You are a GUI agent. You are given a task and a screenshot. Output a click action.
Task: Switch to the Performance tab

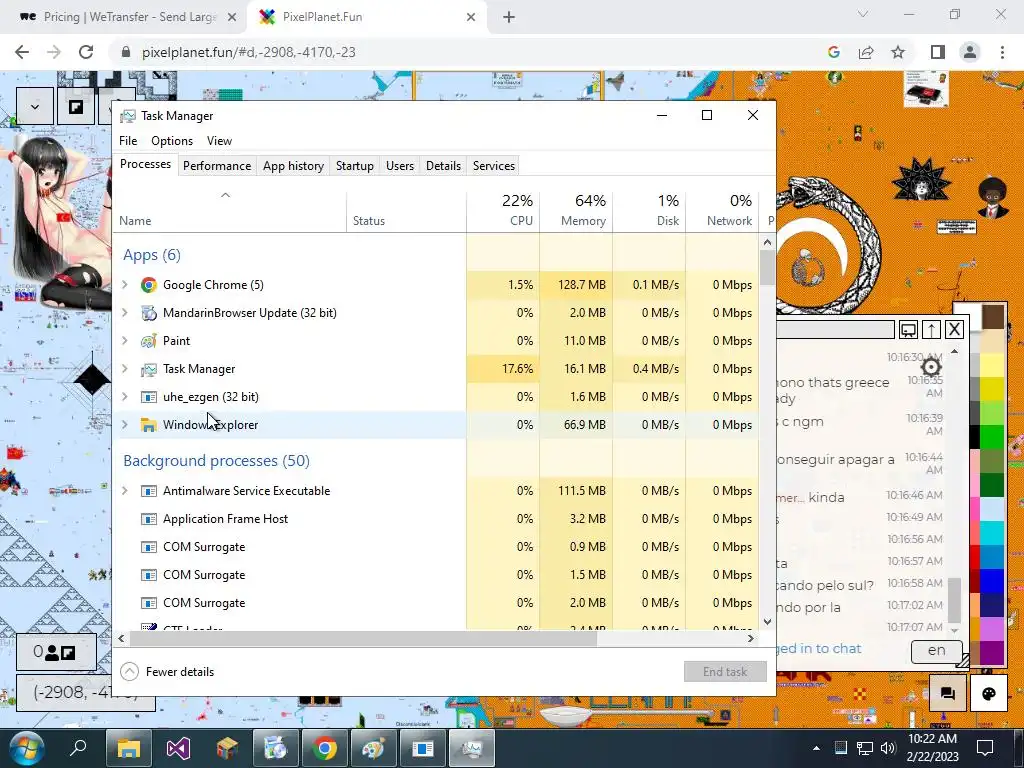pyautogui.click(x=217, y=166)
